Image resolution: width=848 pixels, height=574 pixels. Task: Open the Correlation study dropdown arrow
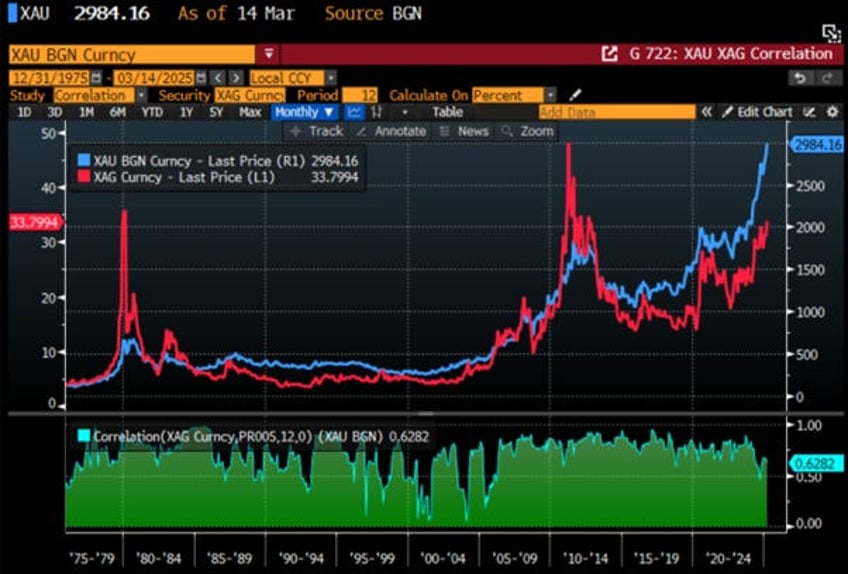point(141,95)
